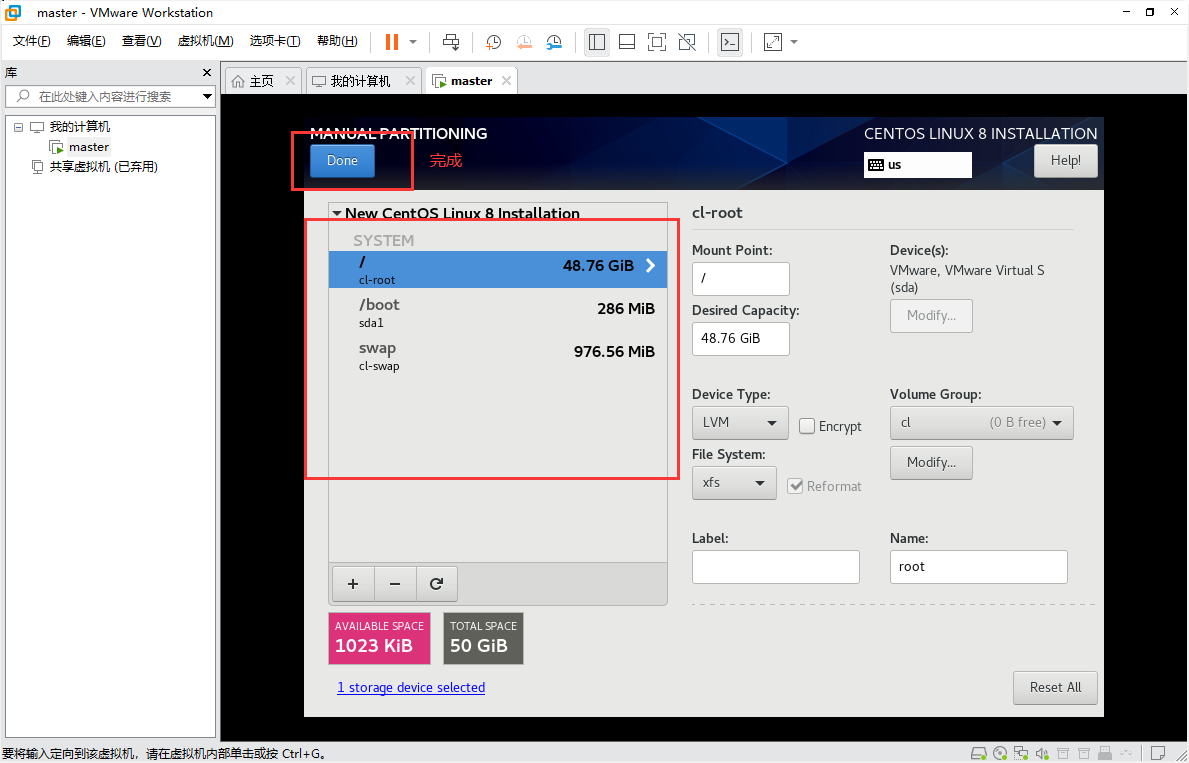This screenshot has width=1189, height=763.
Task: Toggle the Reformat checkbox
Action: click(795, 486)
